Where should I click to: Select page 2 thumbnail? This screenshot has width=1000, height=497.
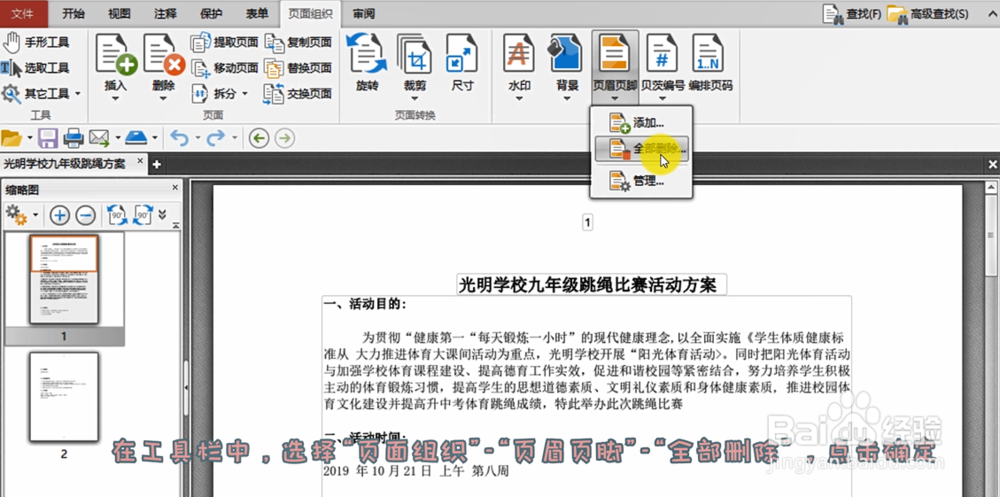[64, 396]
